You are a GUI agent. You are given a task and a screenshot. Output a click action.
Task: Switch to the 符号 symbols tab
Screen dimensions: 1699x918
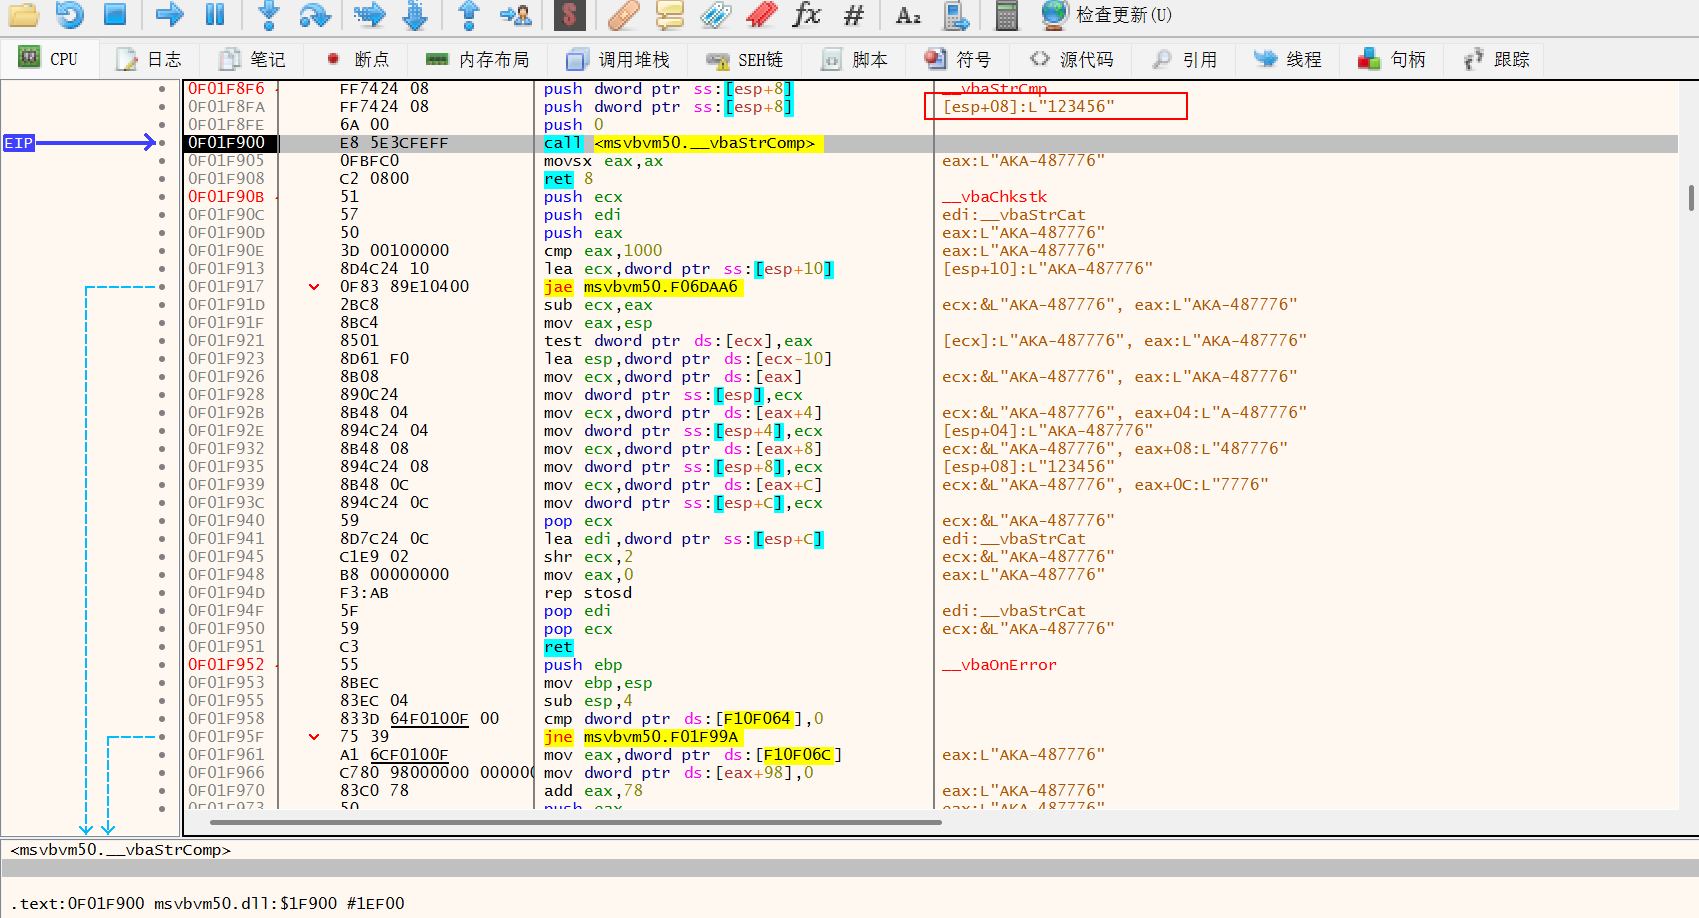(x=957, y=59)
